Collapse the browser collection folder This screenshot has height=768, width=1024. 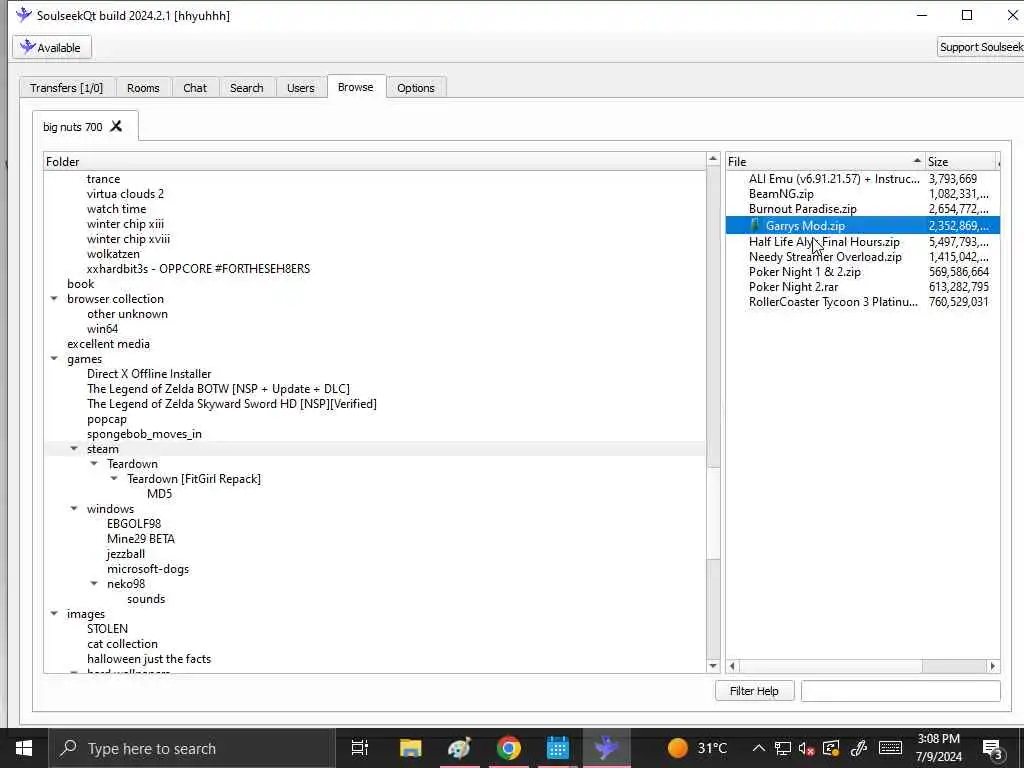[54, 299]
